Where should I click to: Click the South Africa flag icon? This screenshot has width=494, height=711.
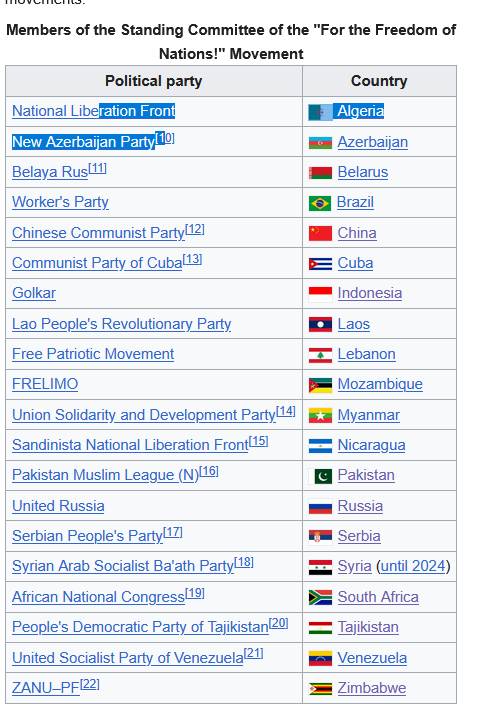[320, 598]
